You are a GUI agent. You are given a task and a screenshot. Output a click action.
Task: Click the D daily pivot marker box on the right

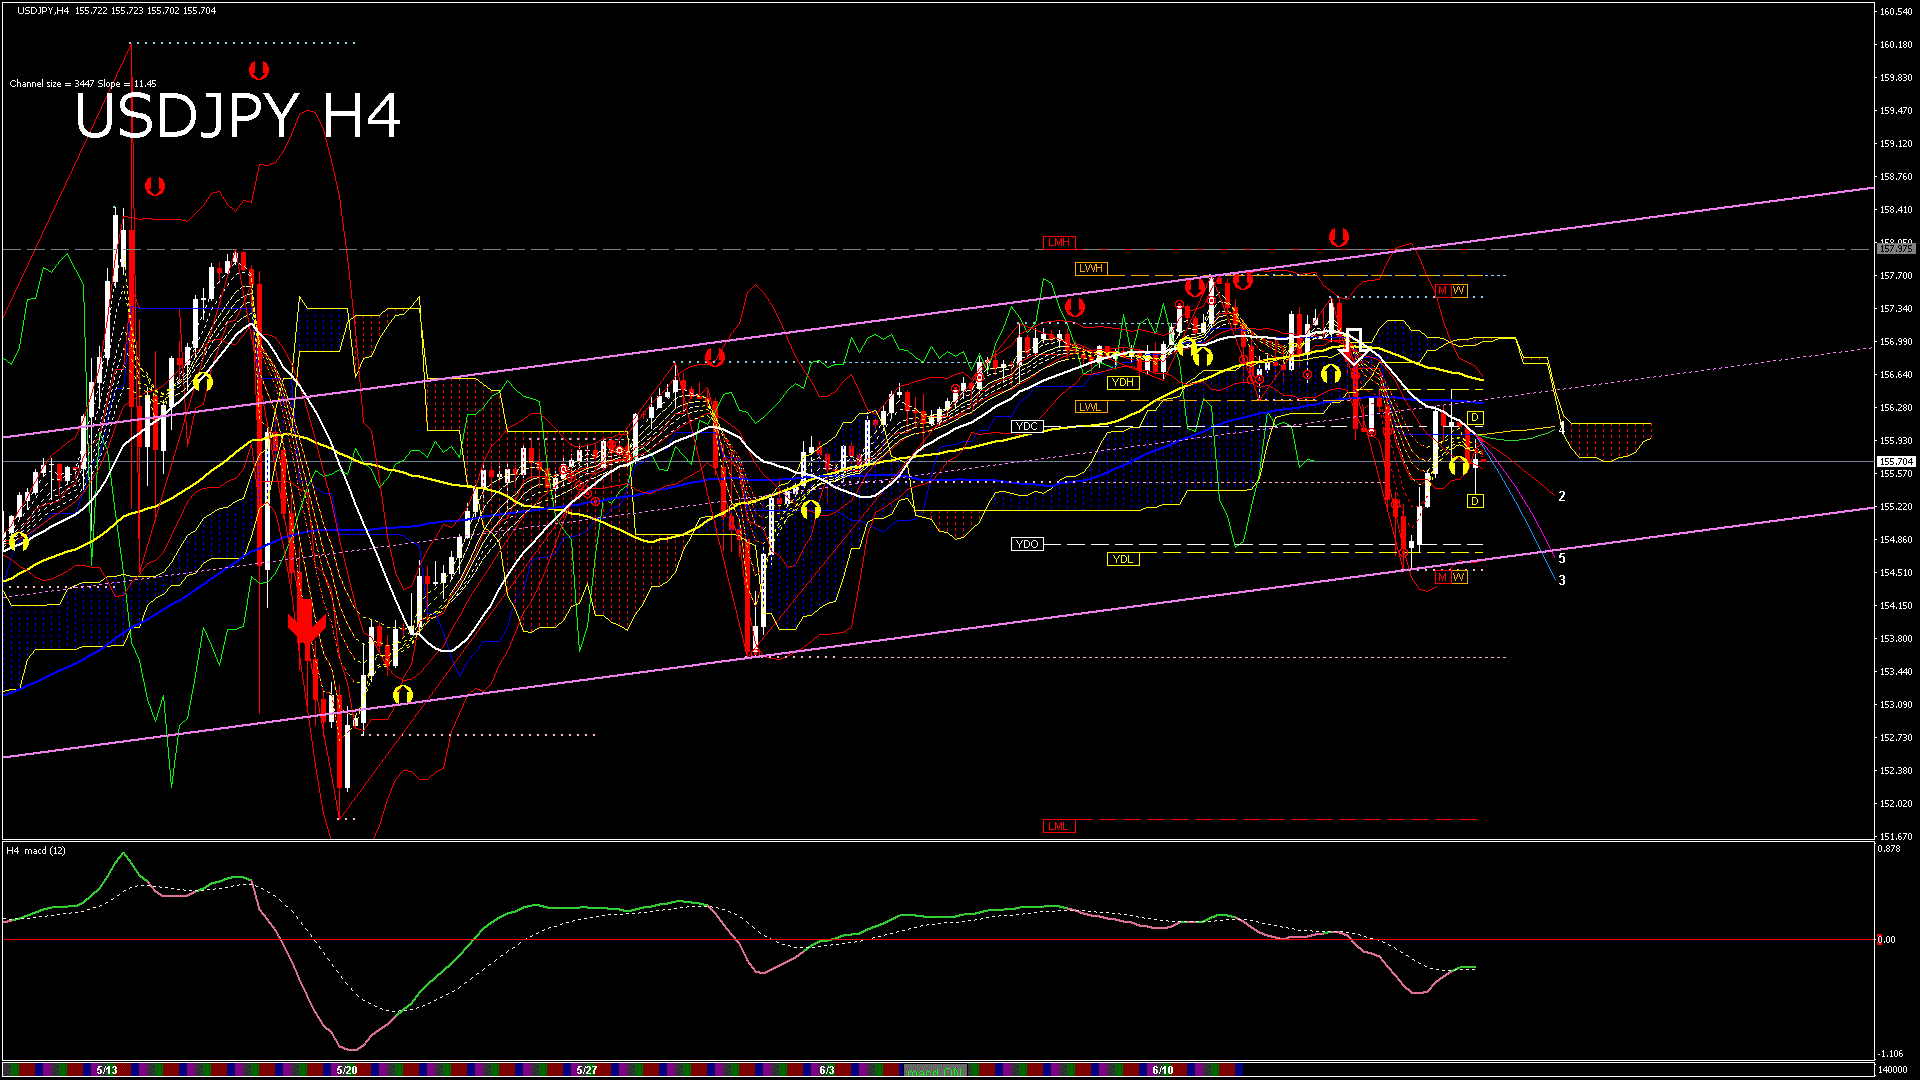(x=1474, y=417)
